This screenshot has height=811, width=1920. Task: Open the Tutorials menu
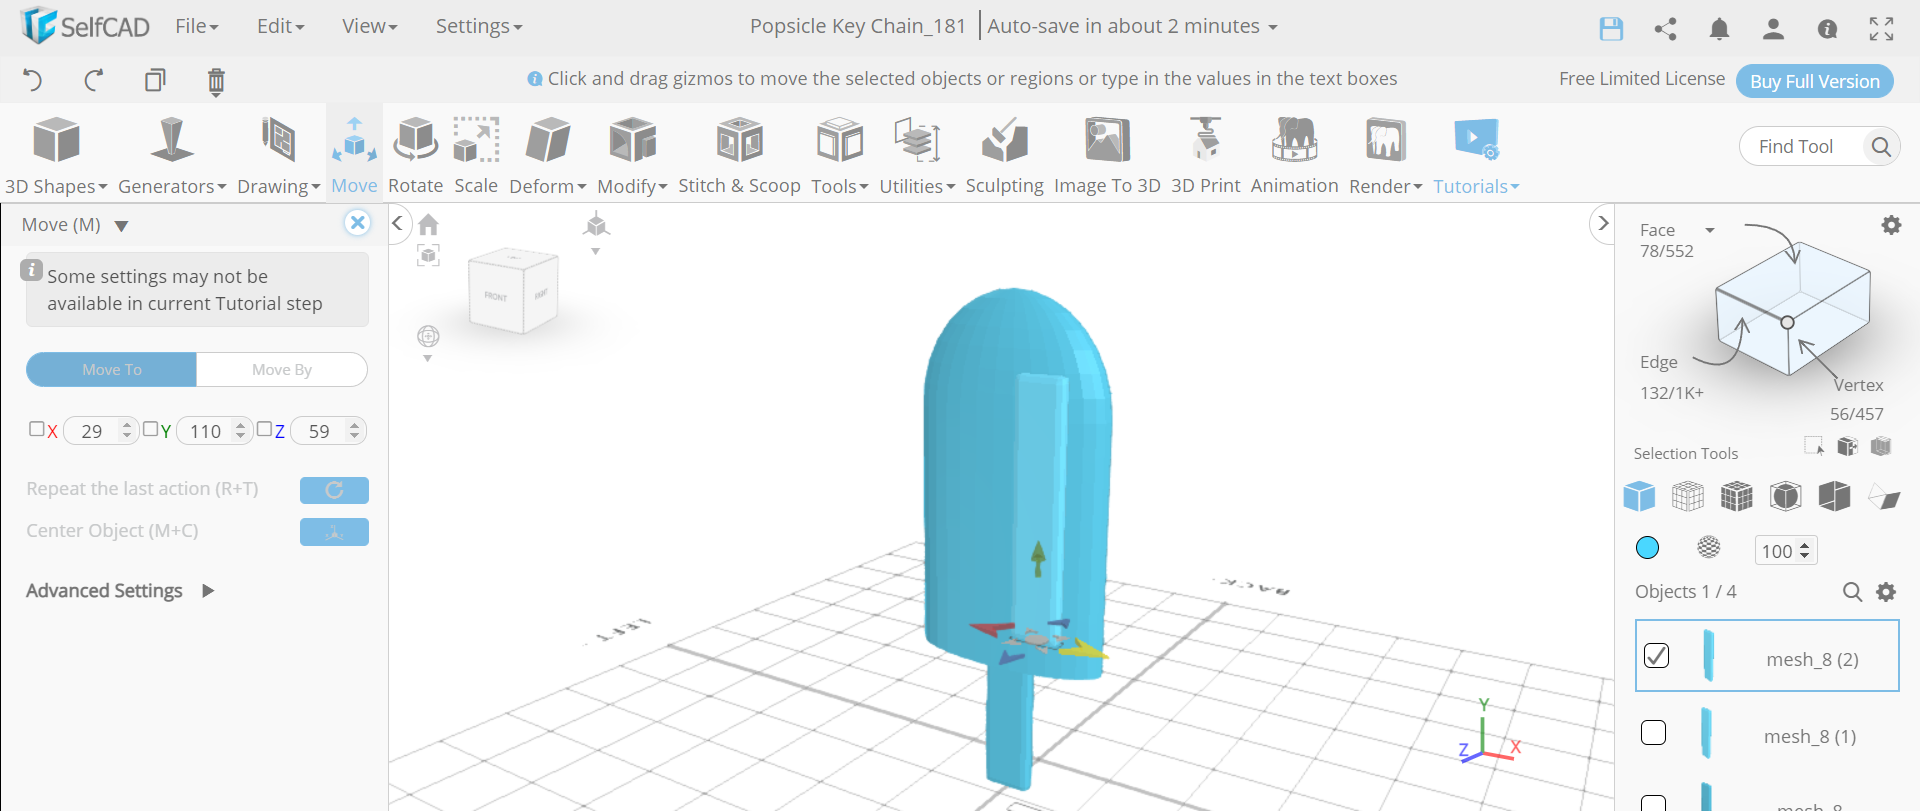(1476, 155)
